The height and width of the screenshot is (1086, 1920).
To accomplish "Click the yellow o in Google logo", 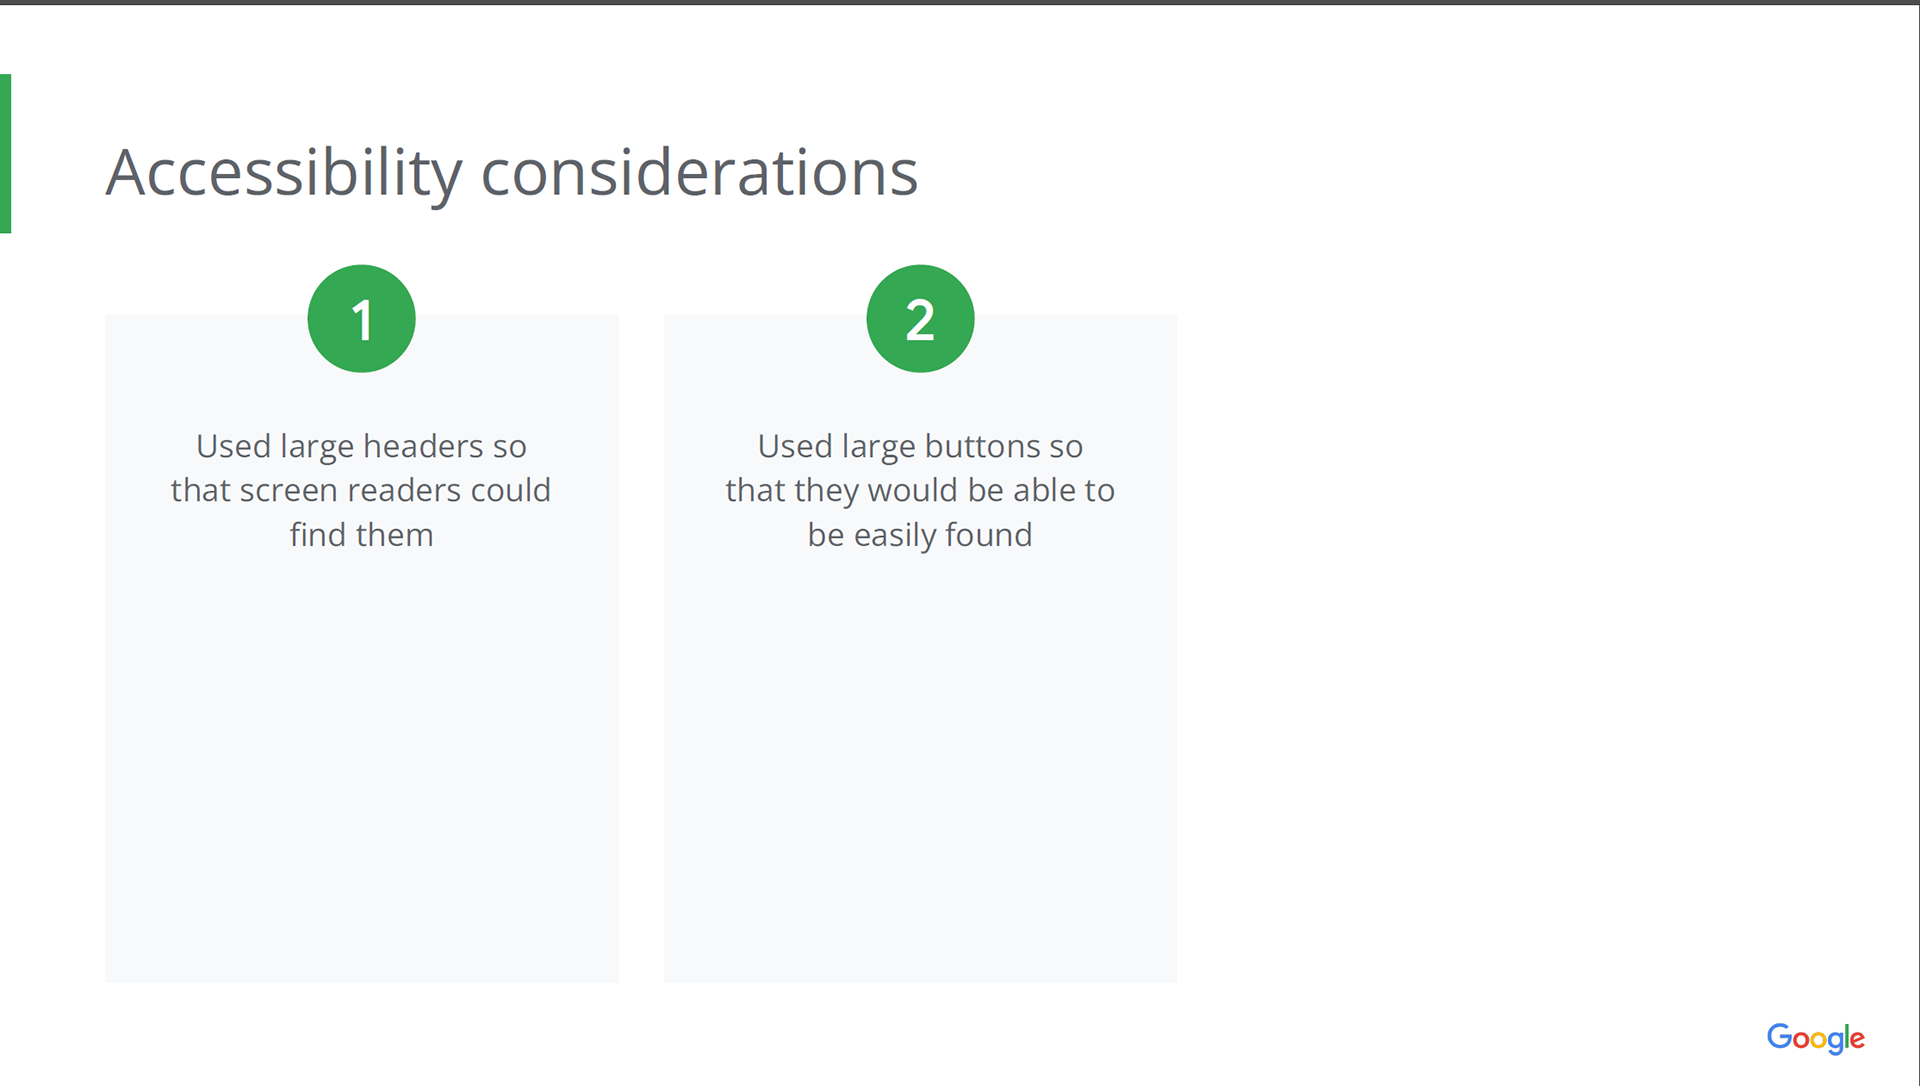I will click(x=1818, y=1040).
